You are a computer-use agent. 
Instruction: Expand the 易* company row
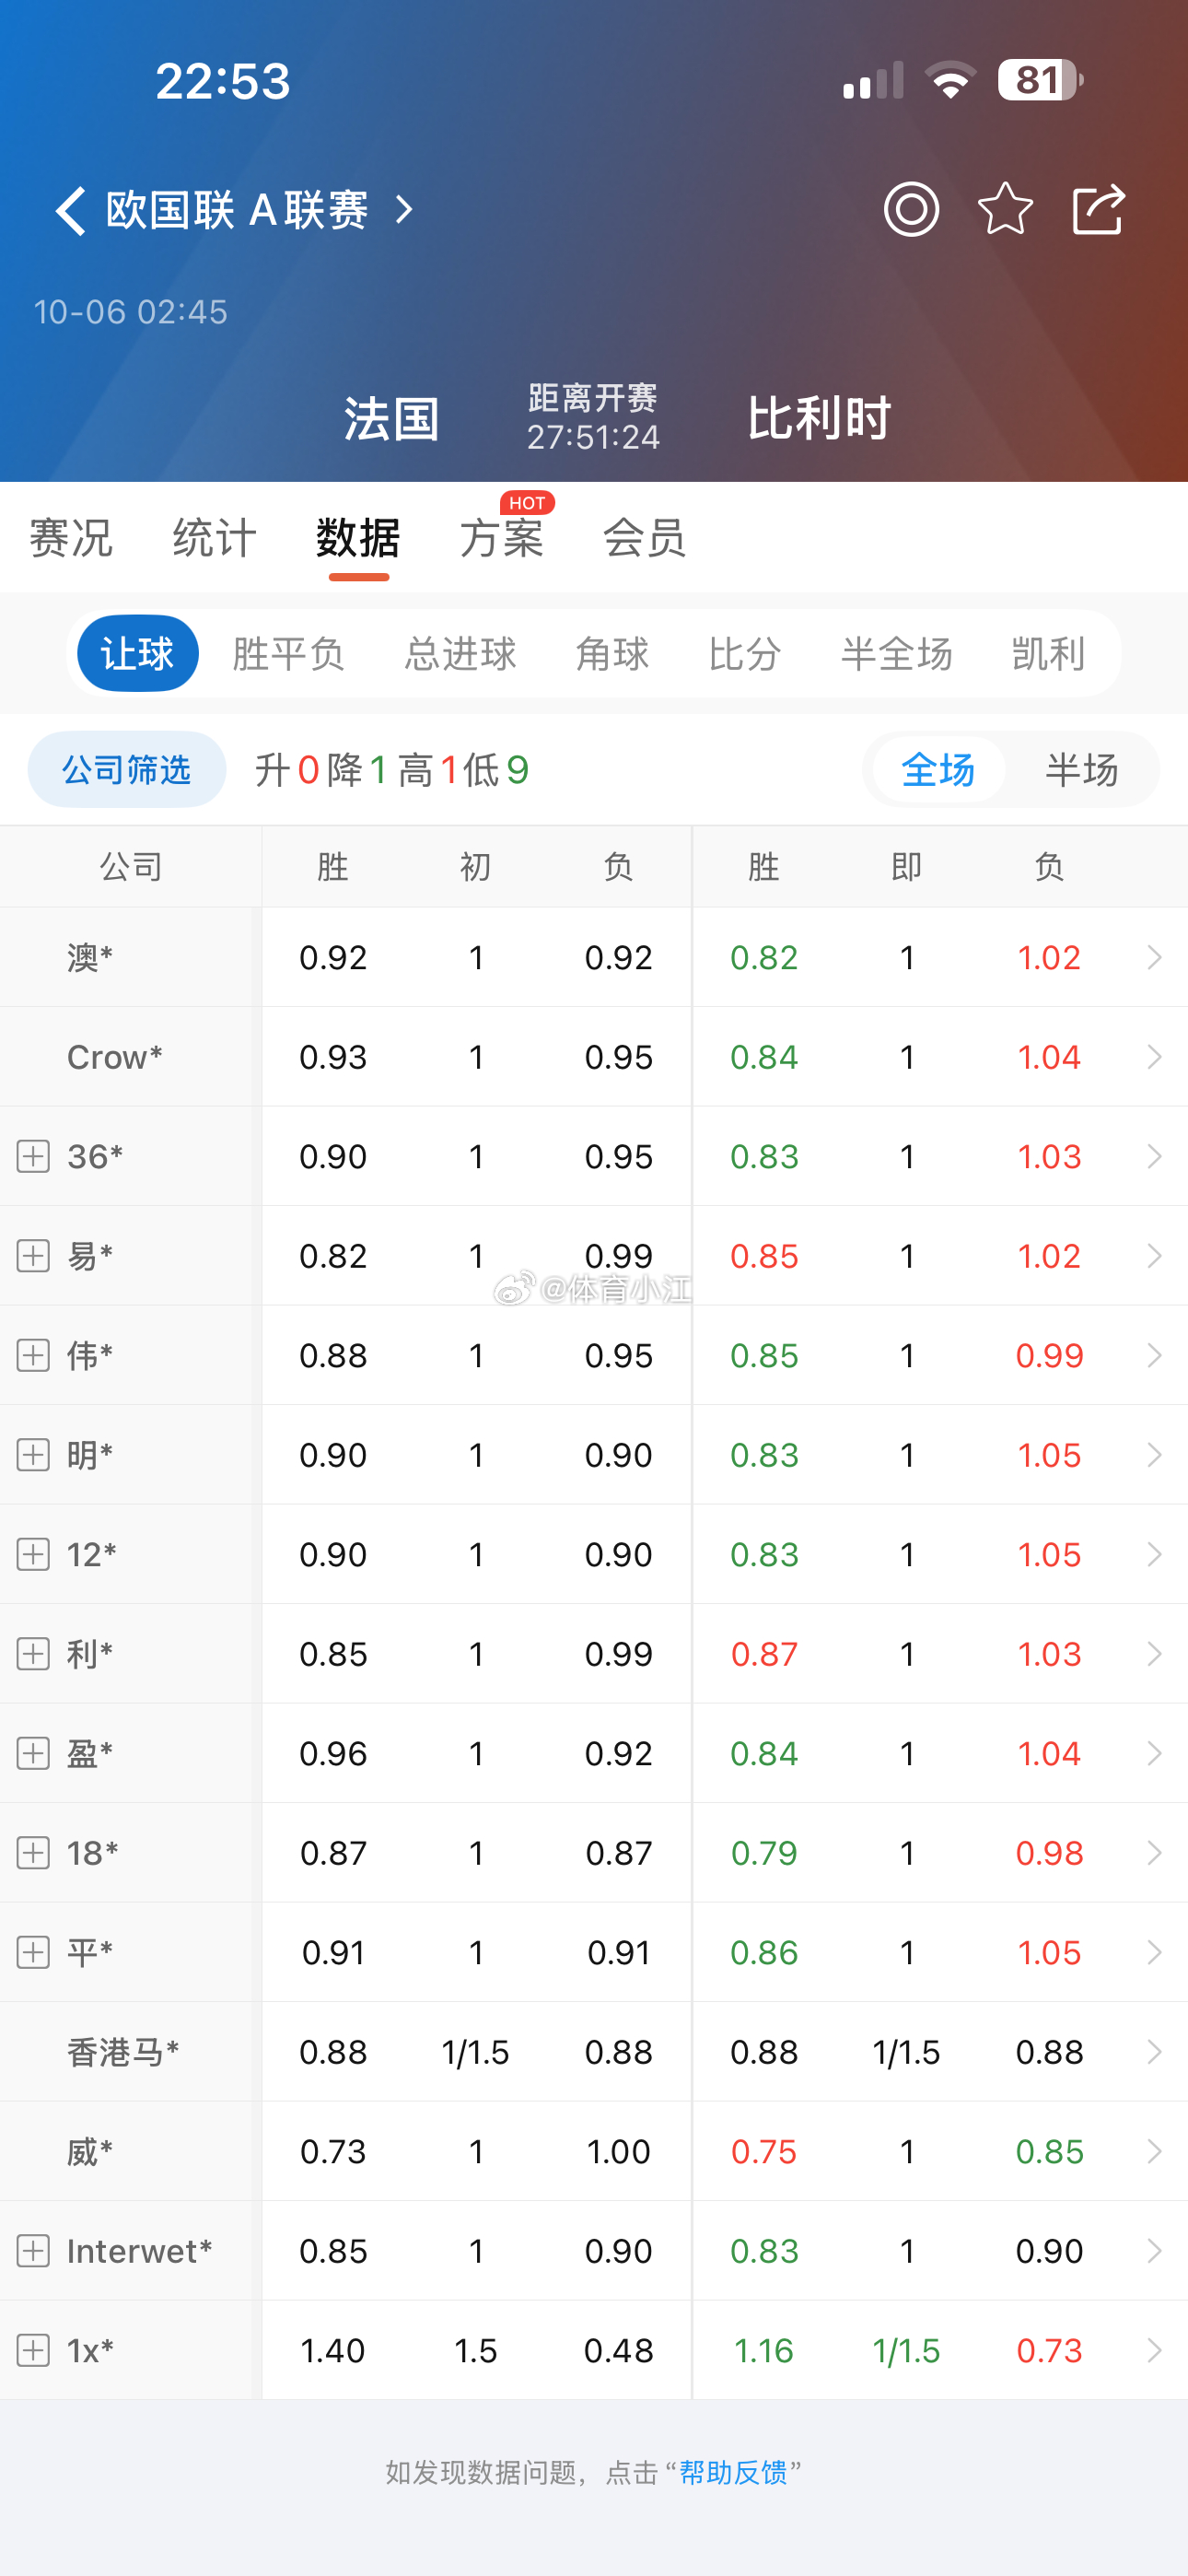point(33,1256)
